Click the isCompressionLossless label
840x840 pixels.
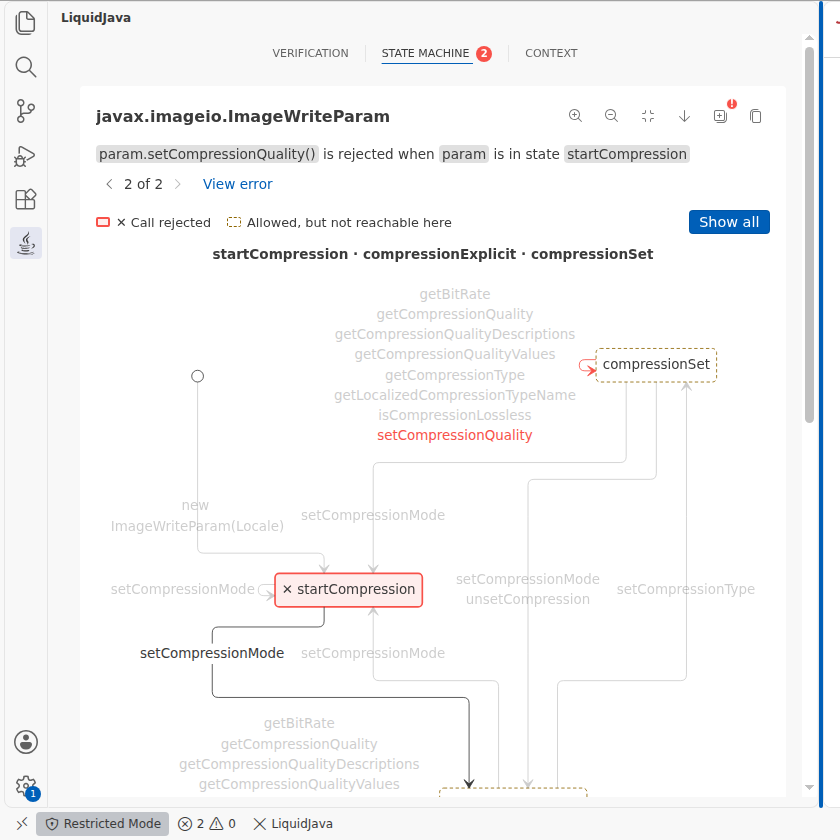coord(455,415)
